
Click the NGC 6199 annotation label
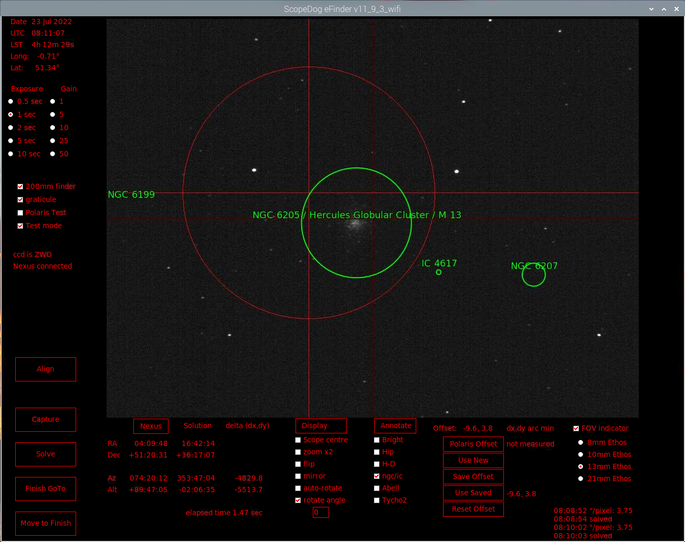coord(131,194)
